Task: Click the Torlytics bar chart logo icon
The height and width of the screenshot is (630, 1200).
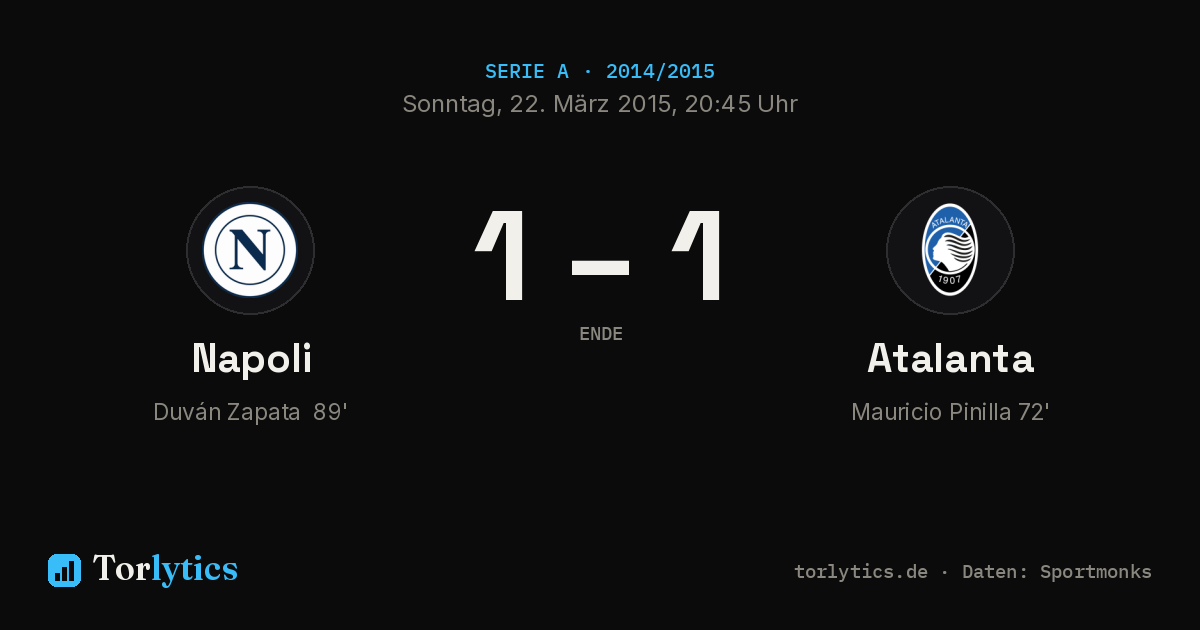Action: pyautogui.click(x=64, y=570)
